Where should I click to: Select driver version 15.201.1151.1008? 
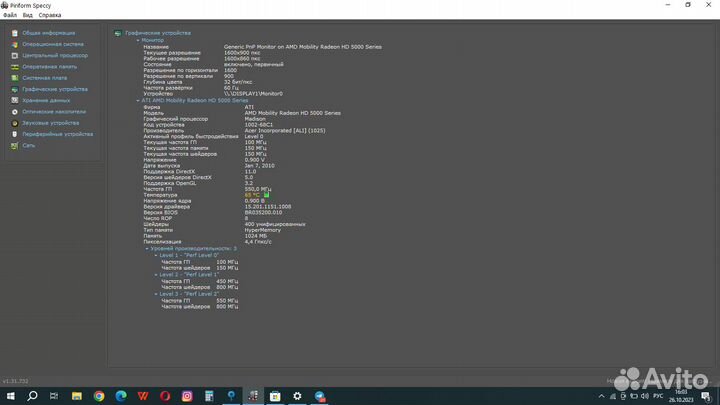click(x=268, y=207)
